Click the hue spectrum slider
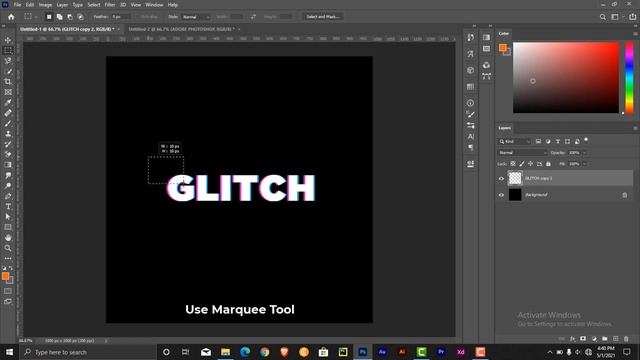This screenshot has height=360, width=640. 629,78
